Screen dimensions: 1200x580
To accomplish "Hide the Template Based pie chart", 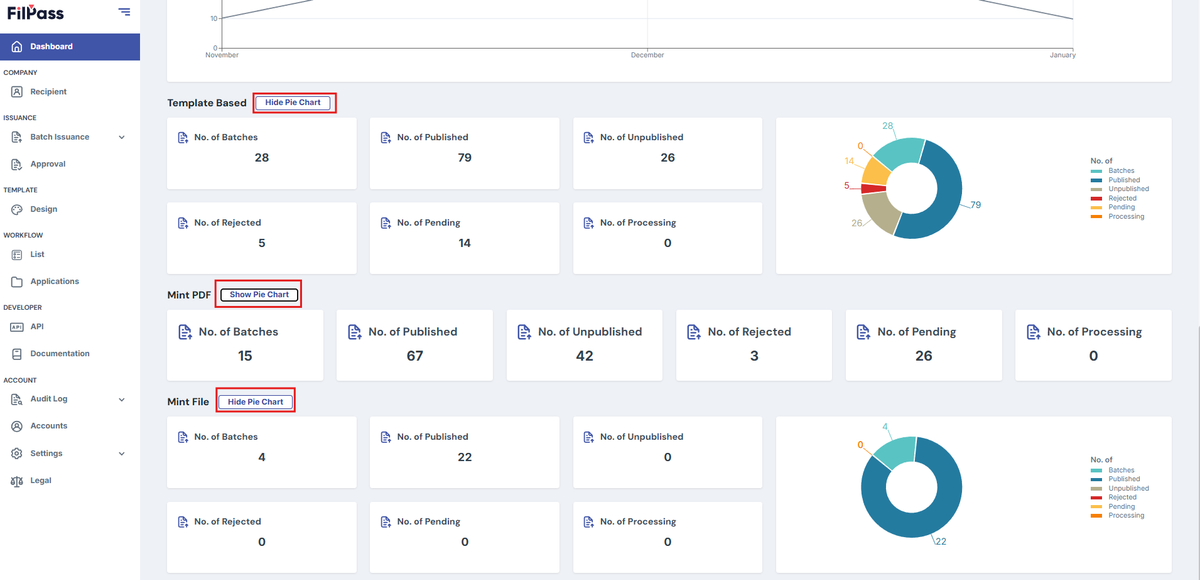I will [x=293, y=102].
